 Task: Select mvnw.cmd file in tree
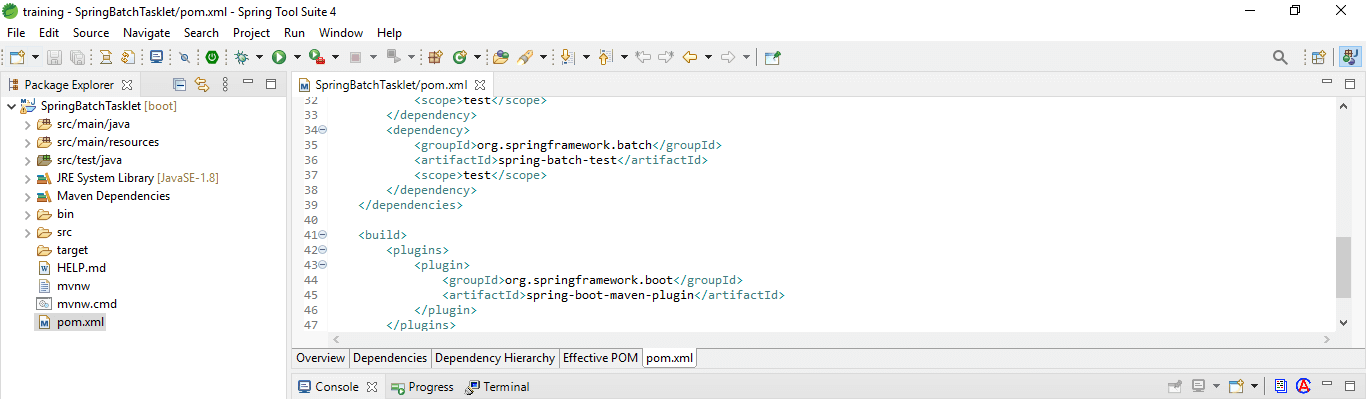coord(86,304)
